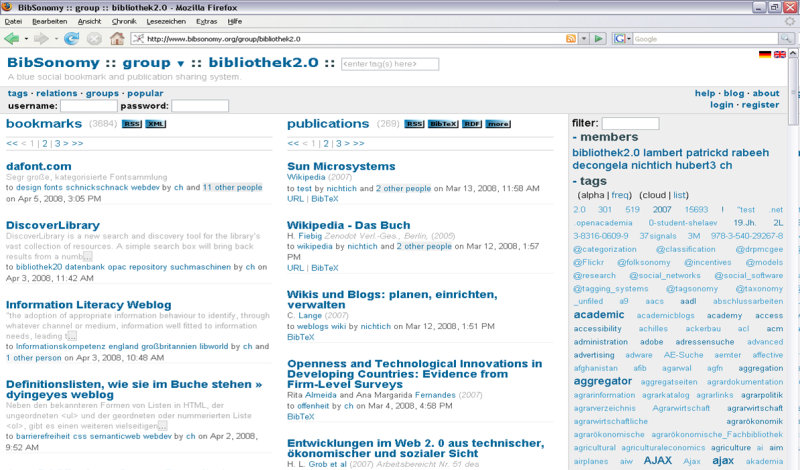Click the Google search engine icon
Screen dimensions: 800x470
pyautogui.click(x=619, y=39)
